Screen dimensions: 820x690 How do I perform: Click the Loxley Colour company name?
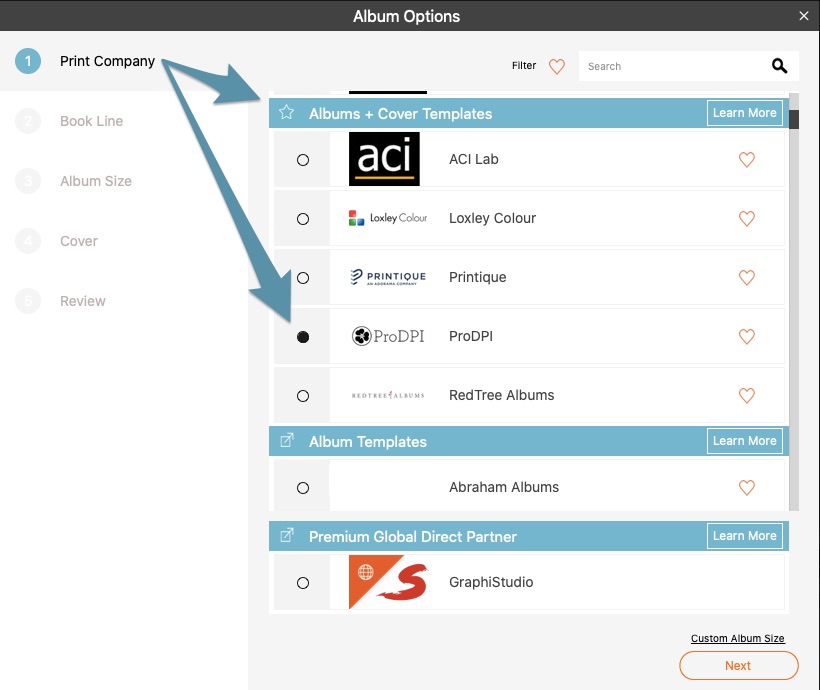click(x=493, y=218)
